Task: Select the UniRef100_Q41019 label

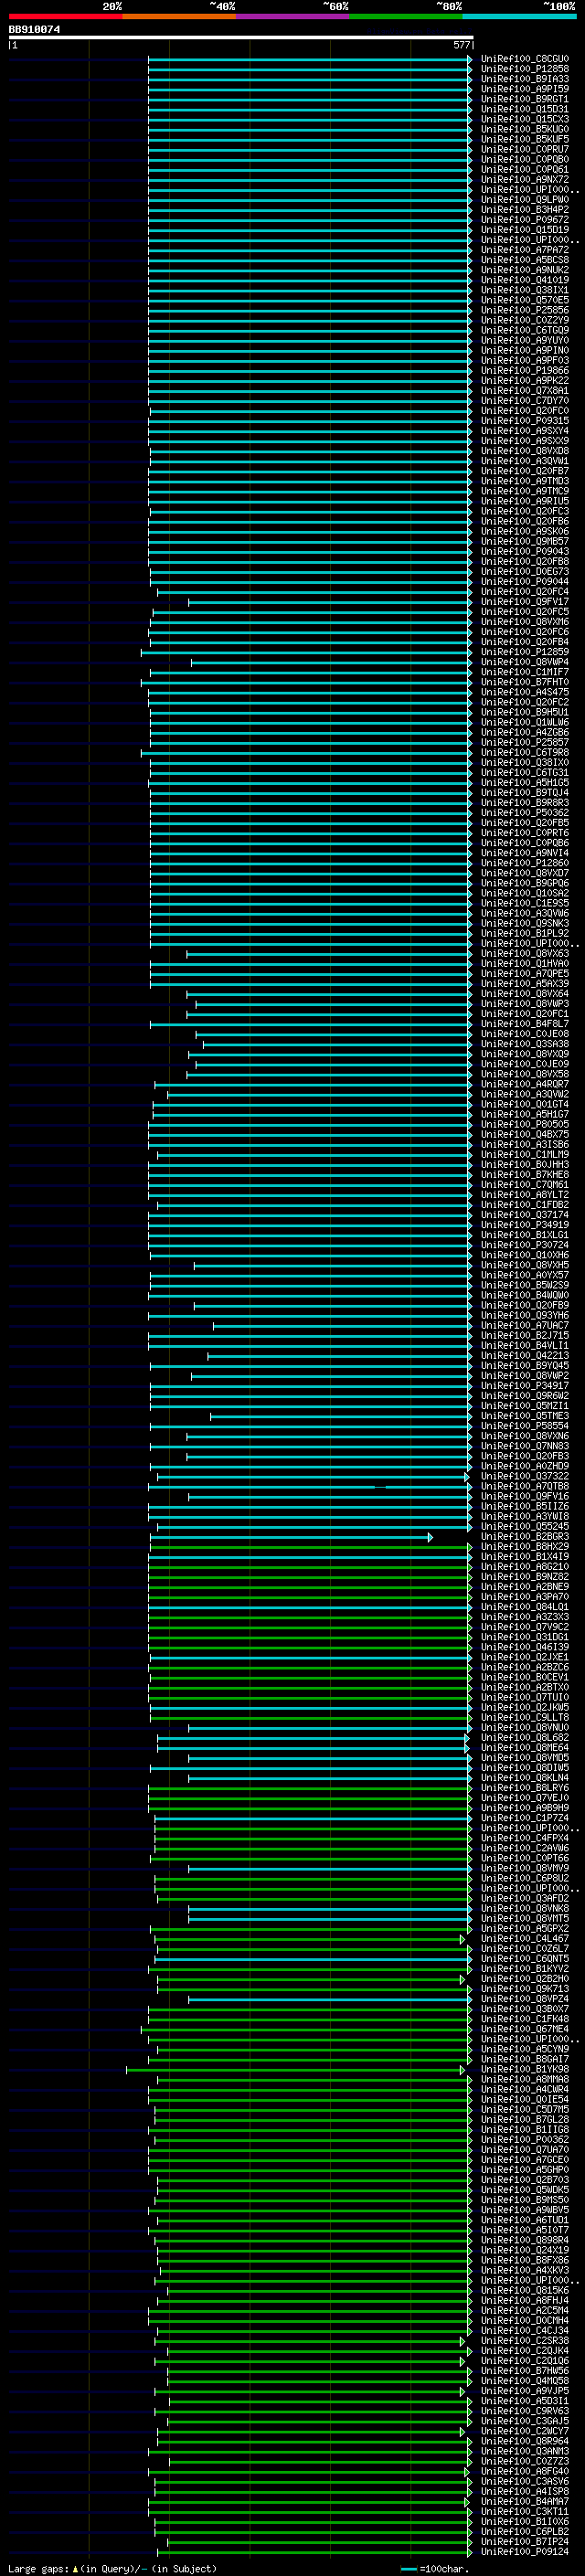Action: (524, 280)
